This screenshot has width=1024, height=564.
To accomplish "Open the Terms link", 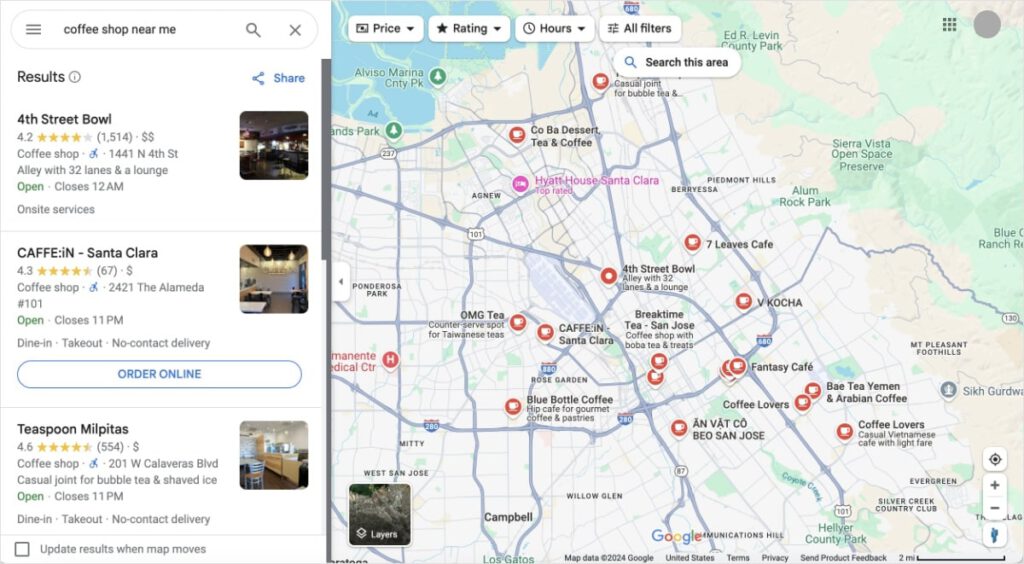I will pos(738,557).
